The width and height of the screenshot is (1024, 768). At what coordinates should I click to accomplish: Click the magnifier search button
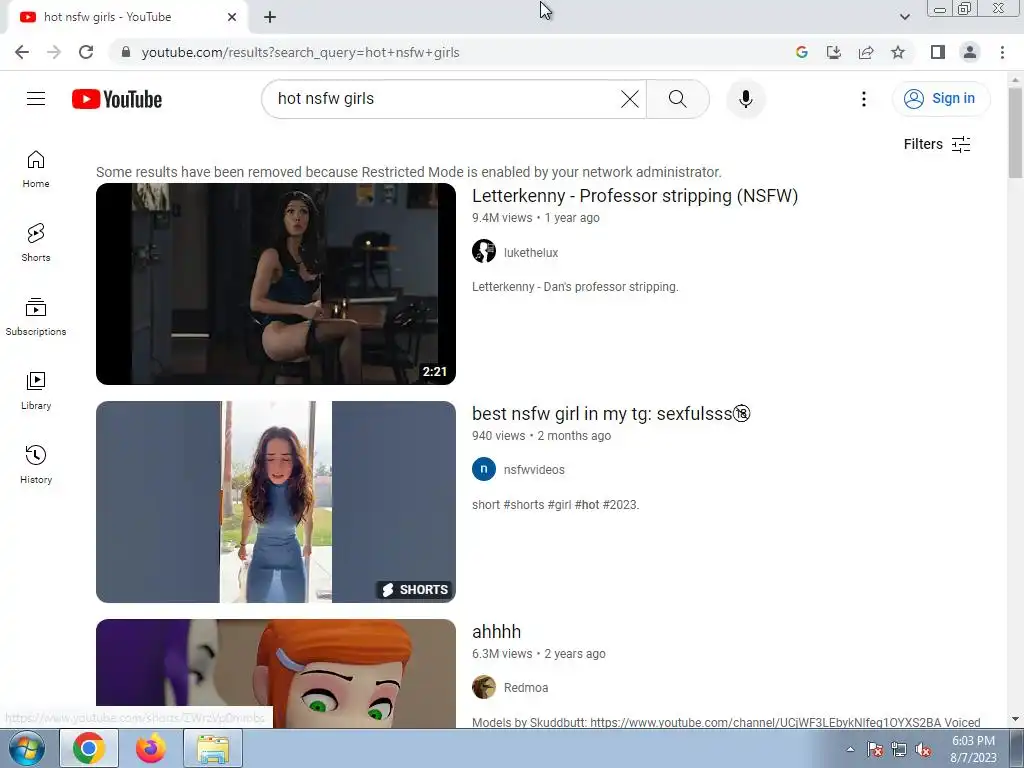pyautogui.click(x=678, y=99)
